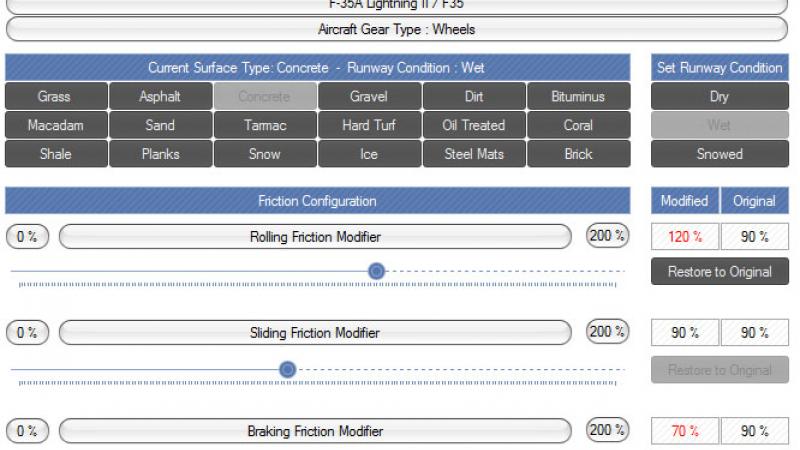Select the Asphalt surface type
This screenshot has width=800, height=450.
(161, 96)
